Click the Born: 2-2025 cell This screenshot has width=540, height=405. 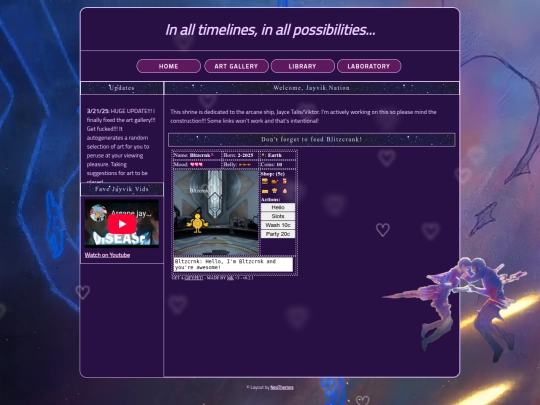coord(240,155)
